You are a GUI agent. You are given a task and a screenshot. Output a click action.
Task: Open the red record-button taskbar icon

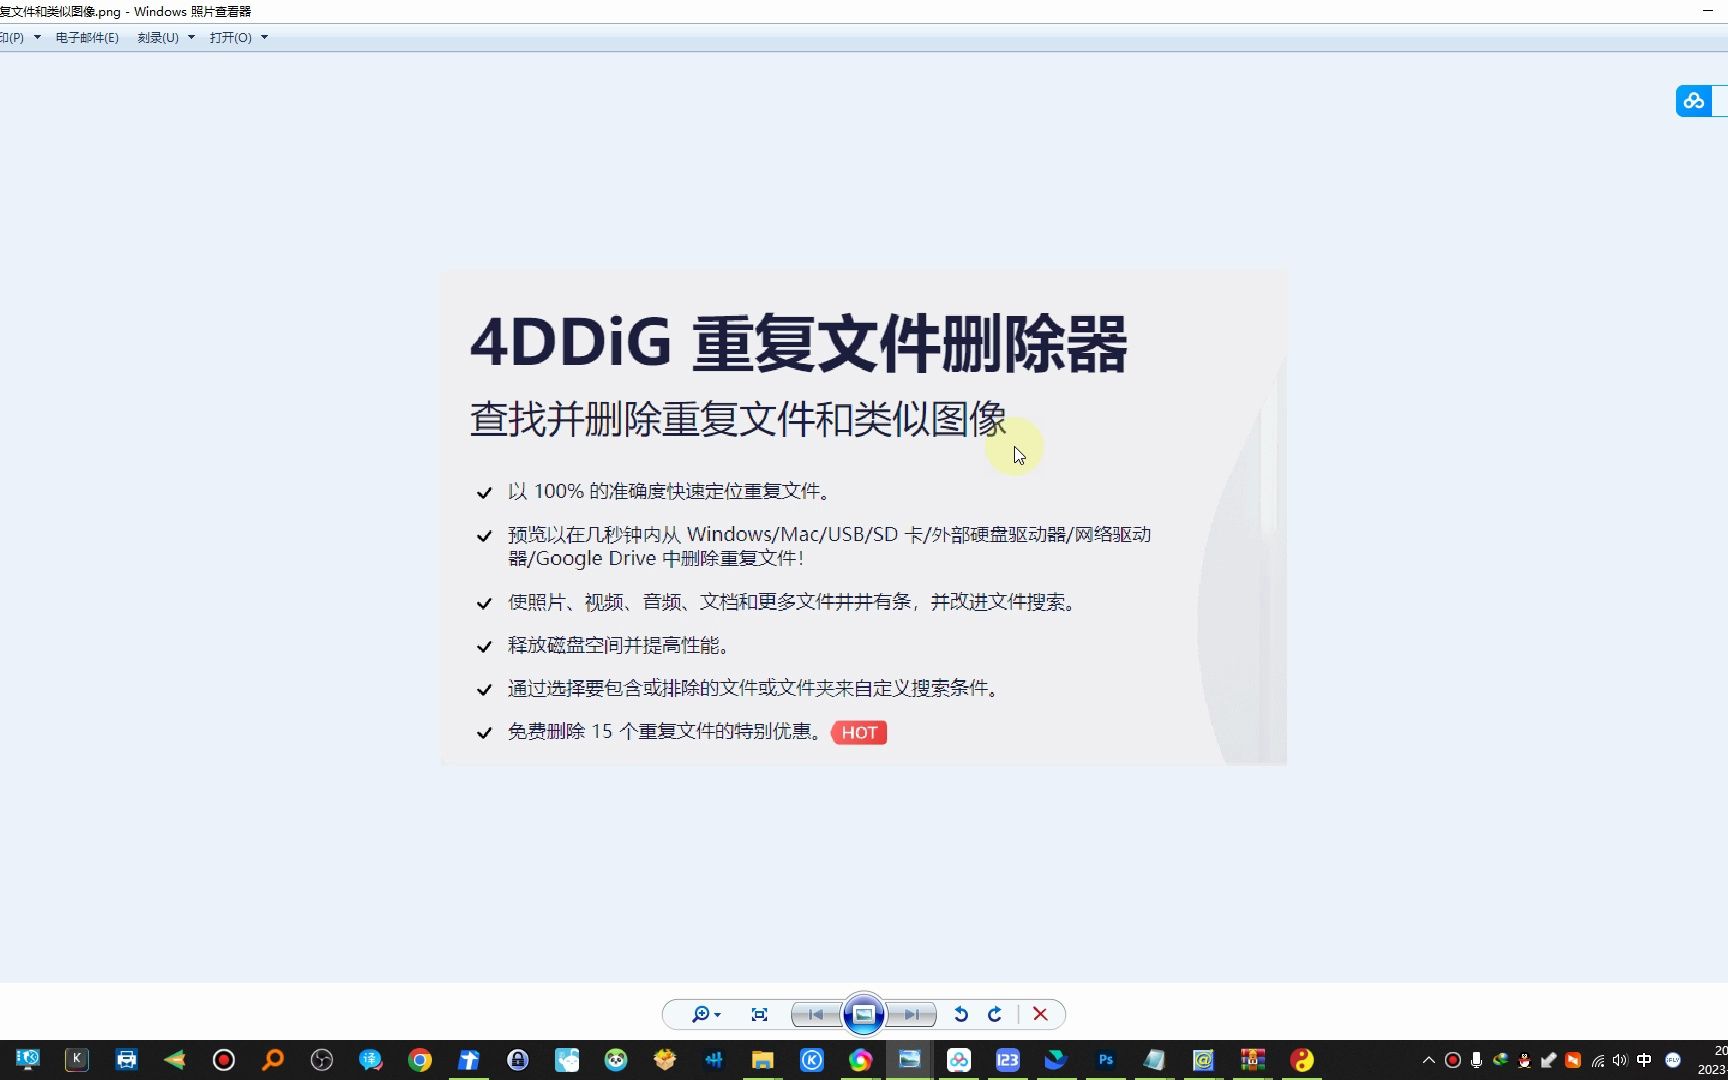[224, 1060]
